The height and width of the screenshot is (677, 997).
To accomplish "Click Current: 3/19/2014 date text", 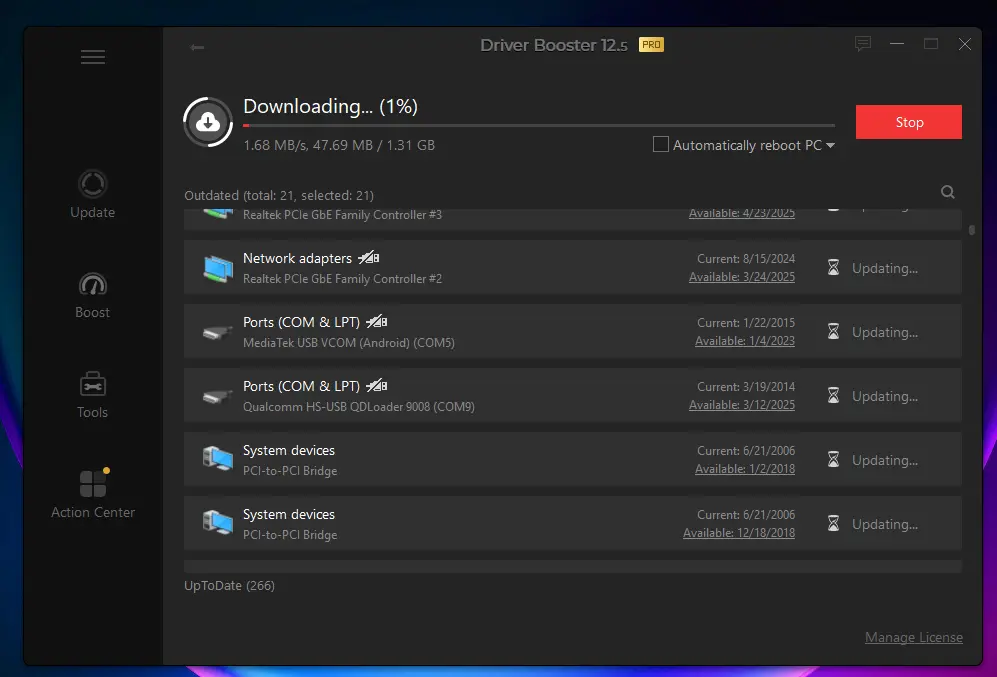I will tap(746, 387).
